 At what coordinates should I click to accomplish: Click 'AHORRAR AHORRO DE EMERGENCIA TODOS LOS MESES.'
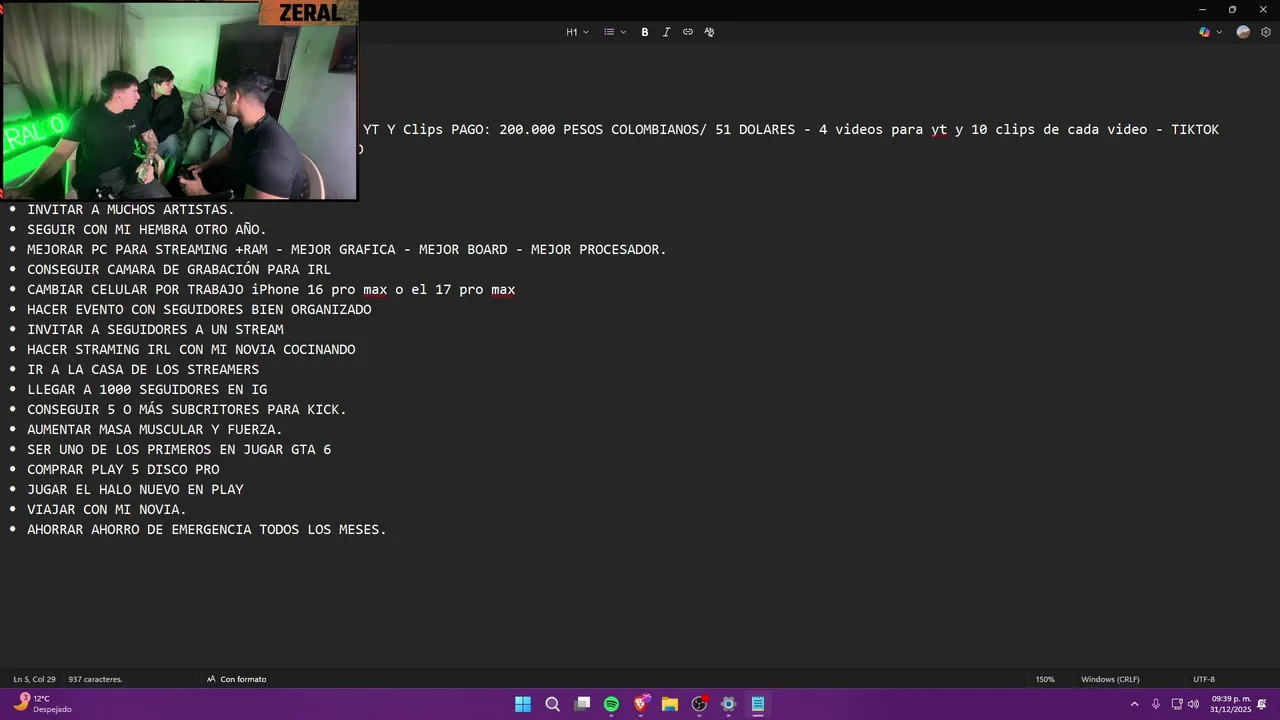click(207, 529)
